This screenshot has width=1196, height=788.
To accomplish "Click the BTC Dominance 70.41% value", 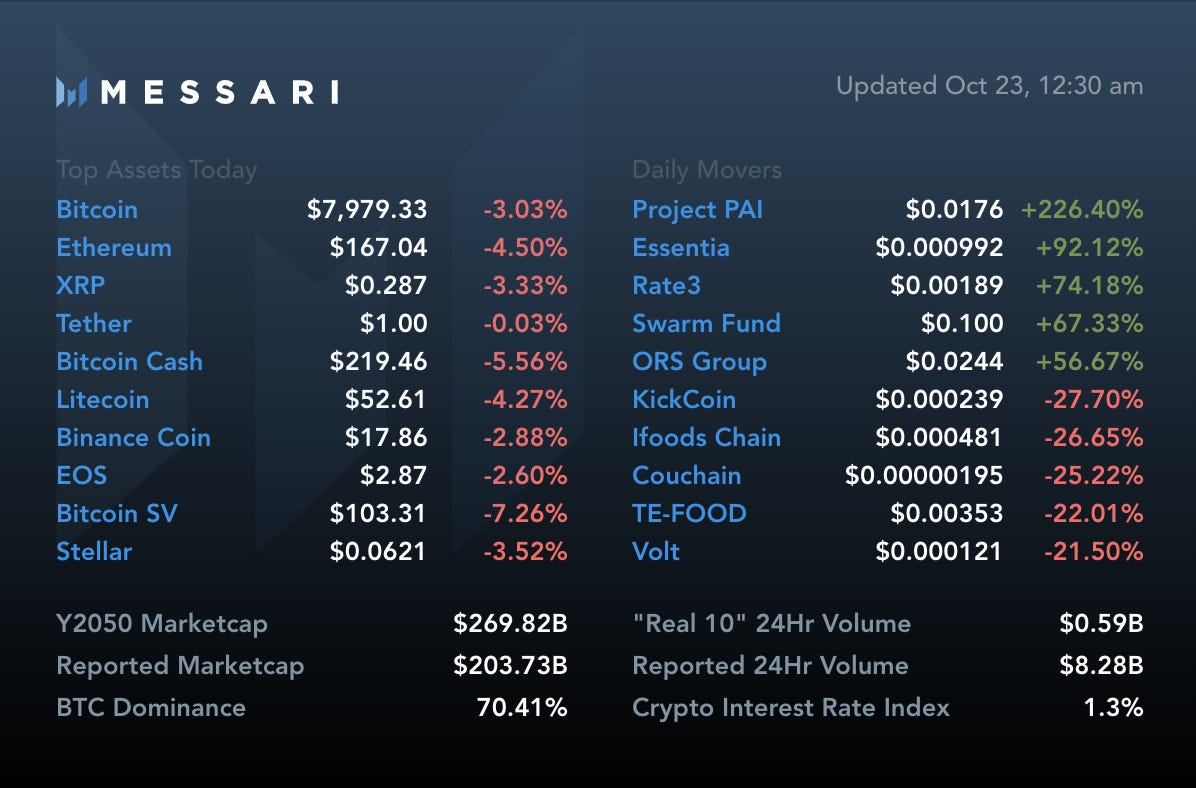I will [x=522, y=708].
